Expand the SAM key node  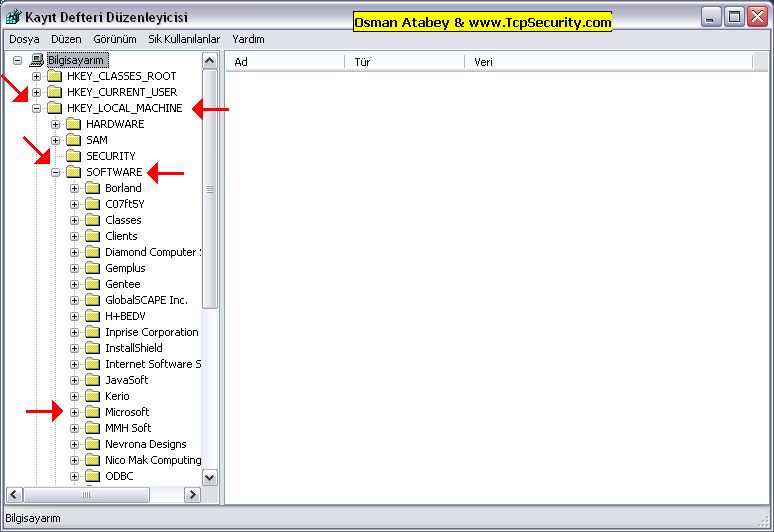(x=56, y=140)
